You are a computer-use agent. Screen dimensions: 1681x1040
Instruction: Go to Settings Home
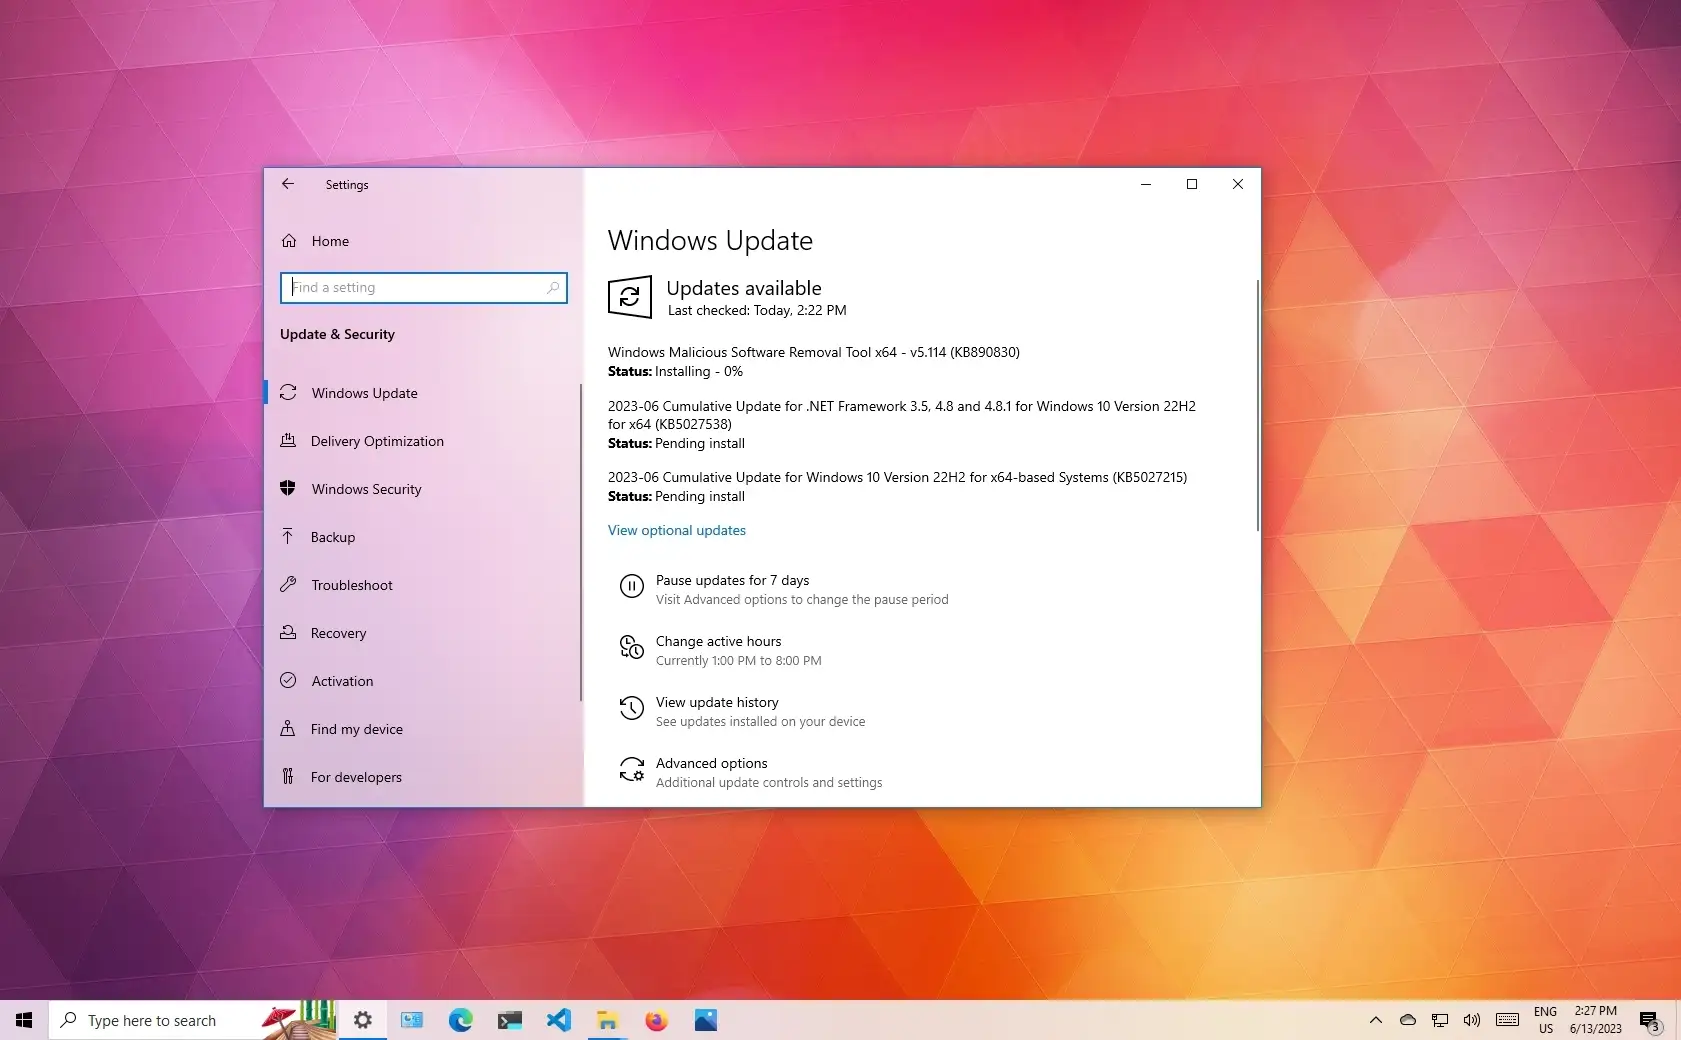[423, 241]
